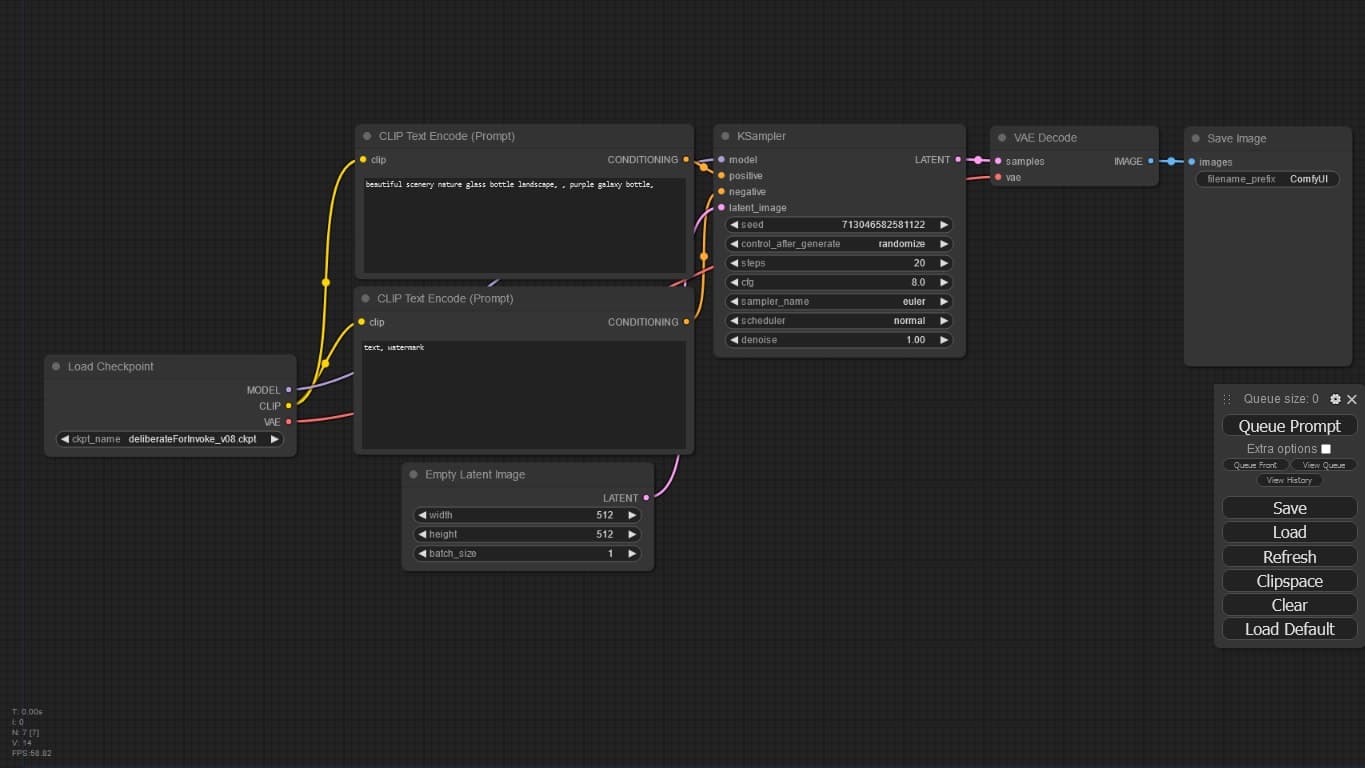Collapse the Save Image node dot
This screenshot has height=768, width=1365.
tap(1196, 139)
